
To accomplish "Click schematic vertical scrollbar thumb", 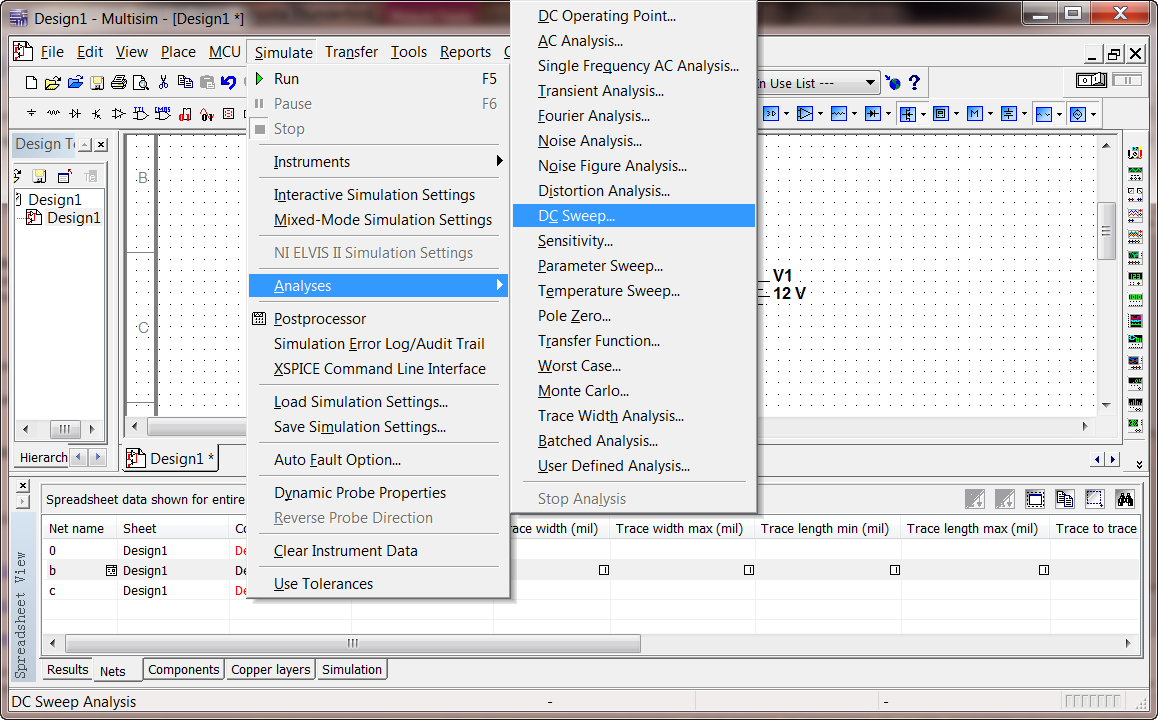I will [1106, 231].
